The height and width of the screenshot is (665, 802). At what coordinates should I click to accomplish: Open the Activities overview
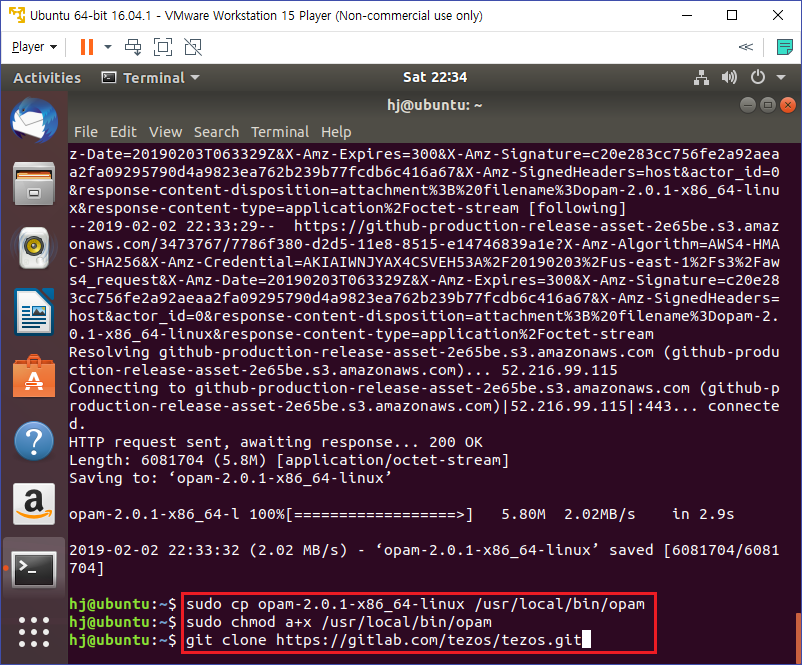(47, 78)
